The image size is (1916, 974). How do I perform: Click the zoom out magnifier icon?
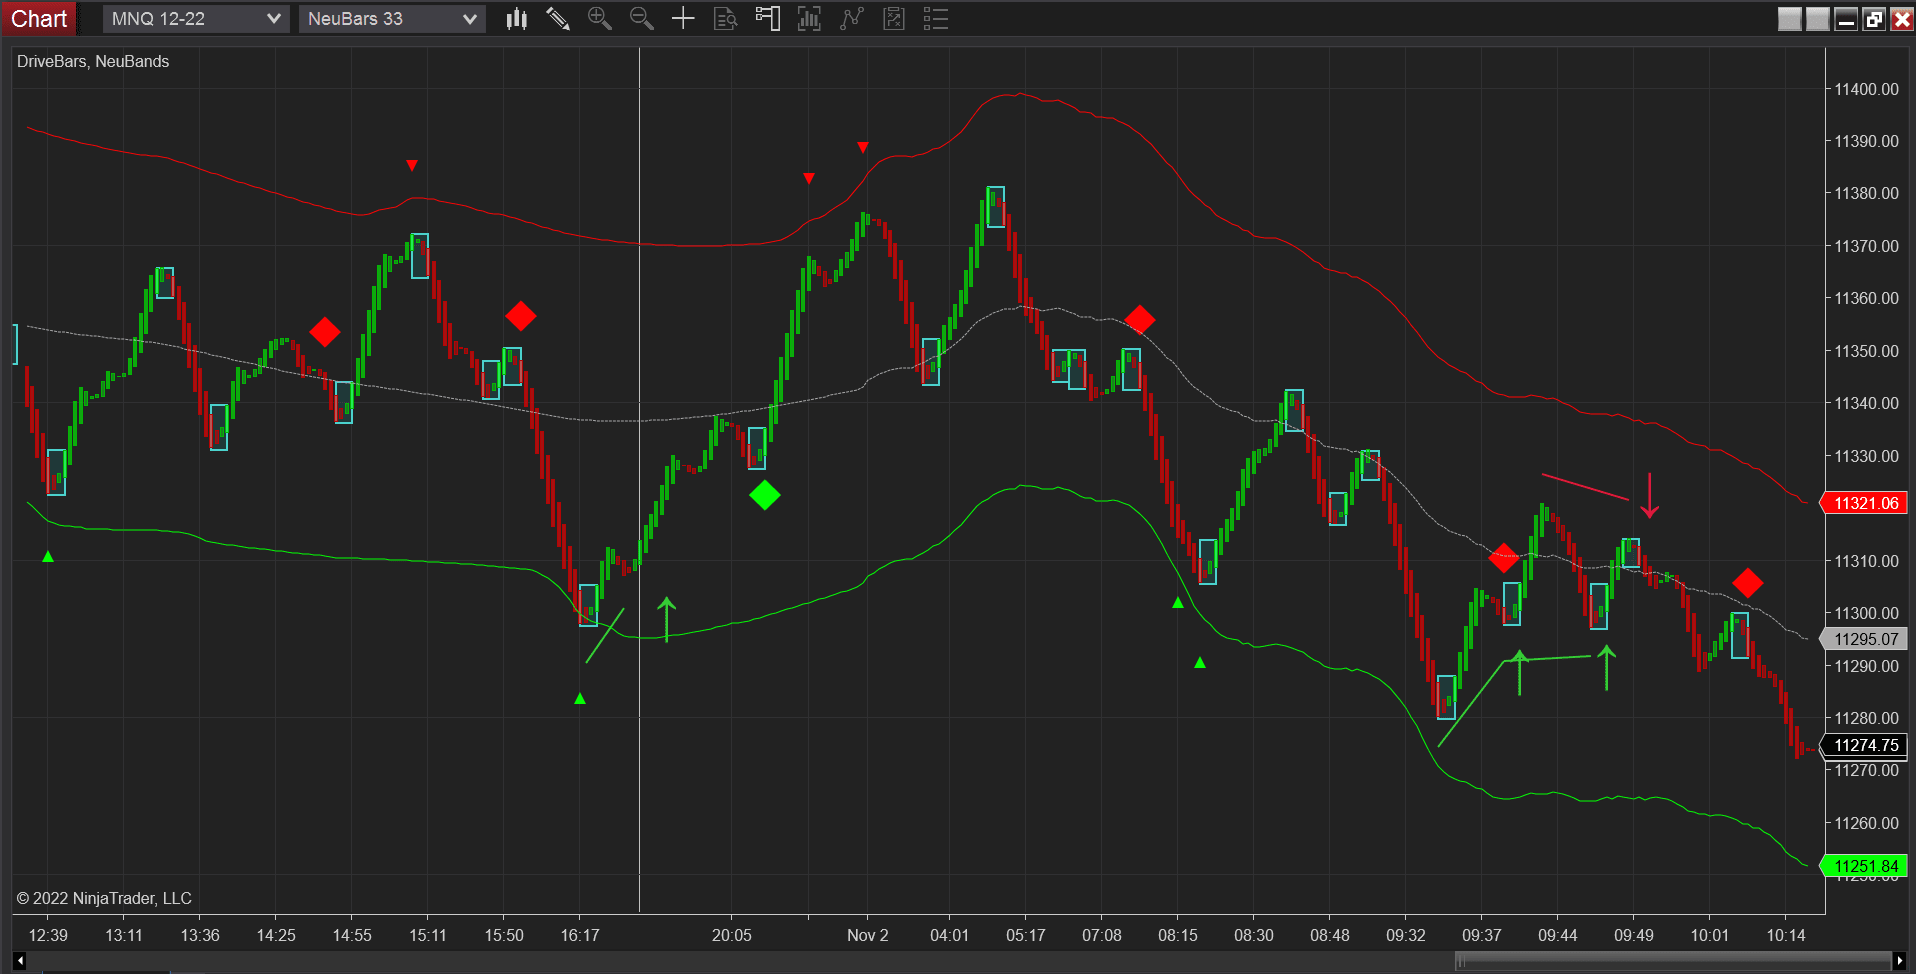[641, 18]
